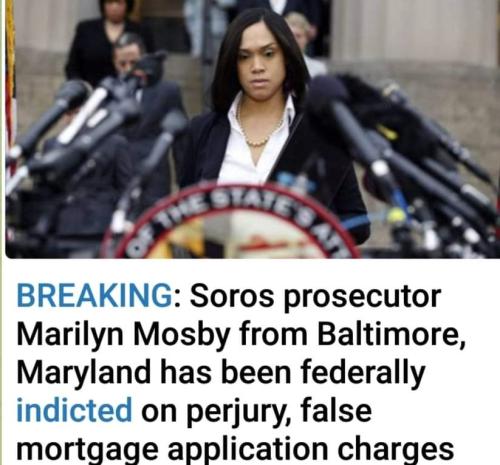Click the 'mortgage application' text
Screen dimensions: 500x465
point(172,450)
